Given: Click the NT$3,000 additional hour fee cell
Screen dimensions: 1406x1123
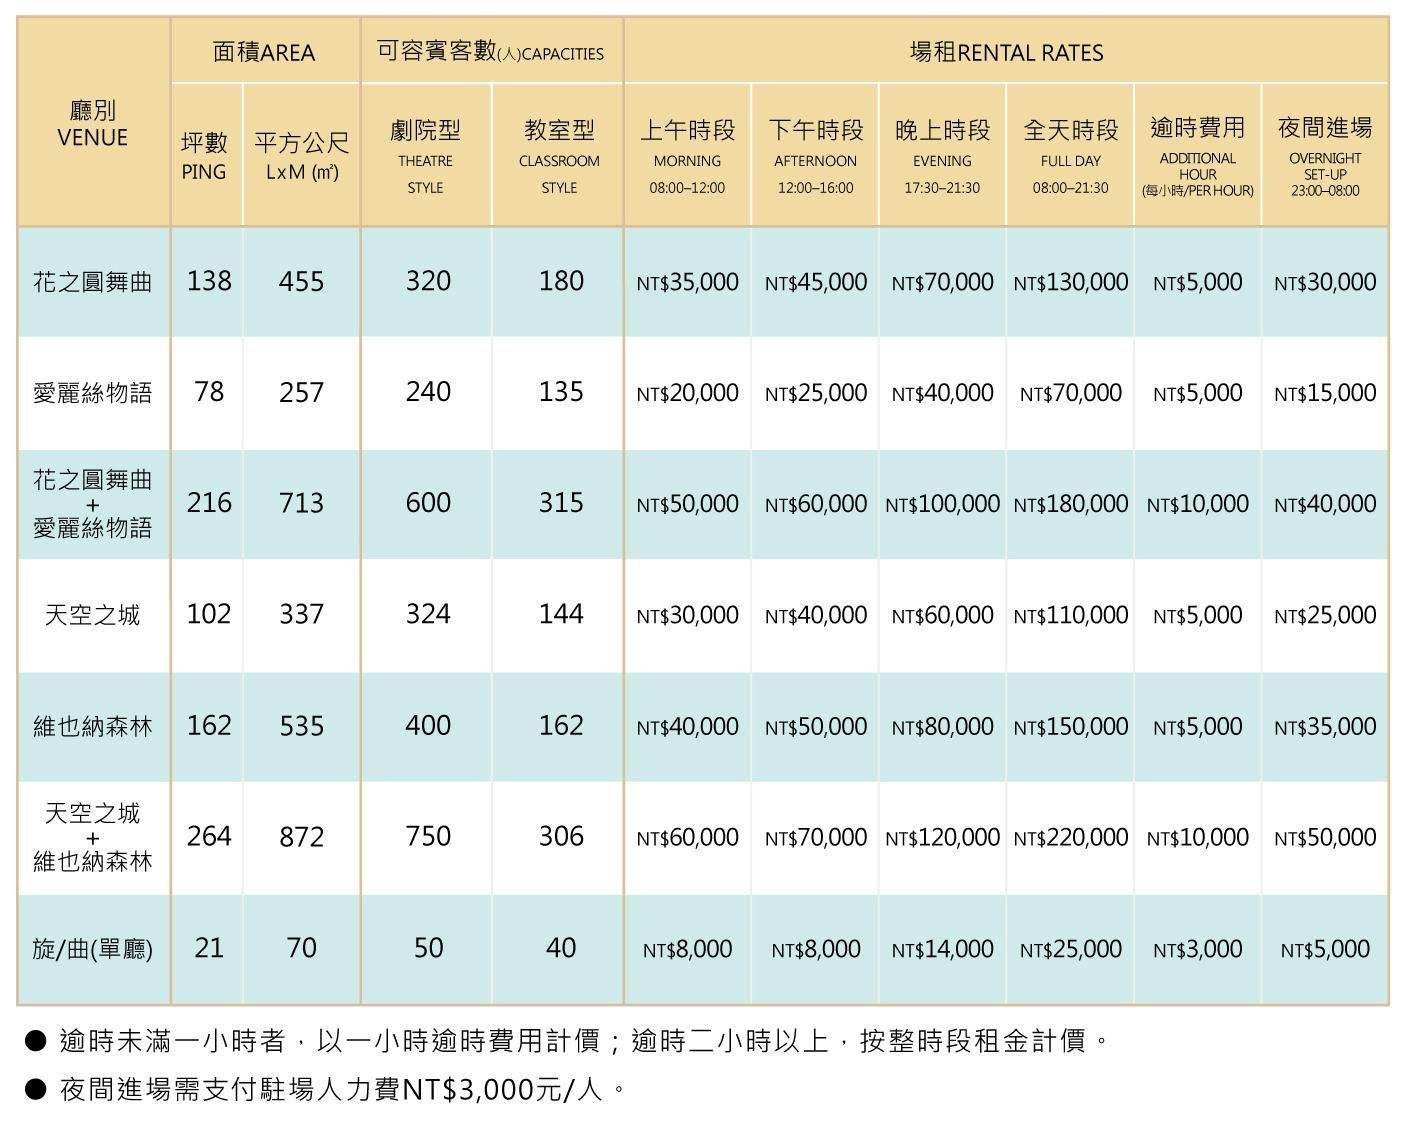Looking at the screenshot, I should [x=1197, y=949].
